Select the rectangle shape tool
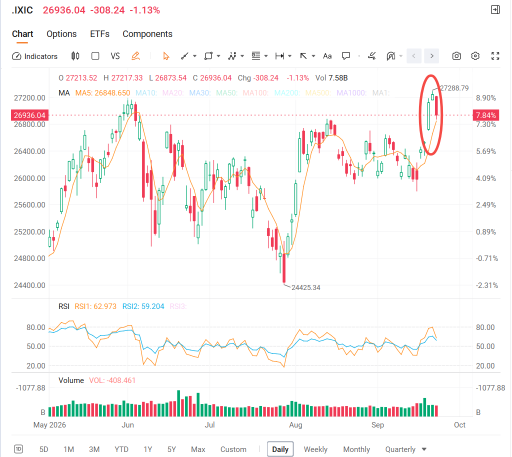Screen dimensions: 512x457 [x=208, y=56]
